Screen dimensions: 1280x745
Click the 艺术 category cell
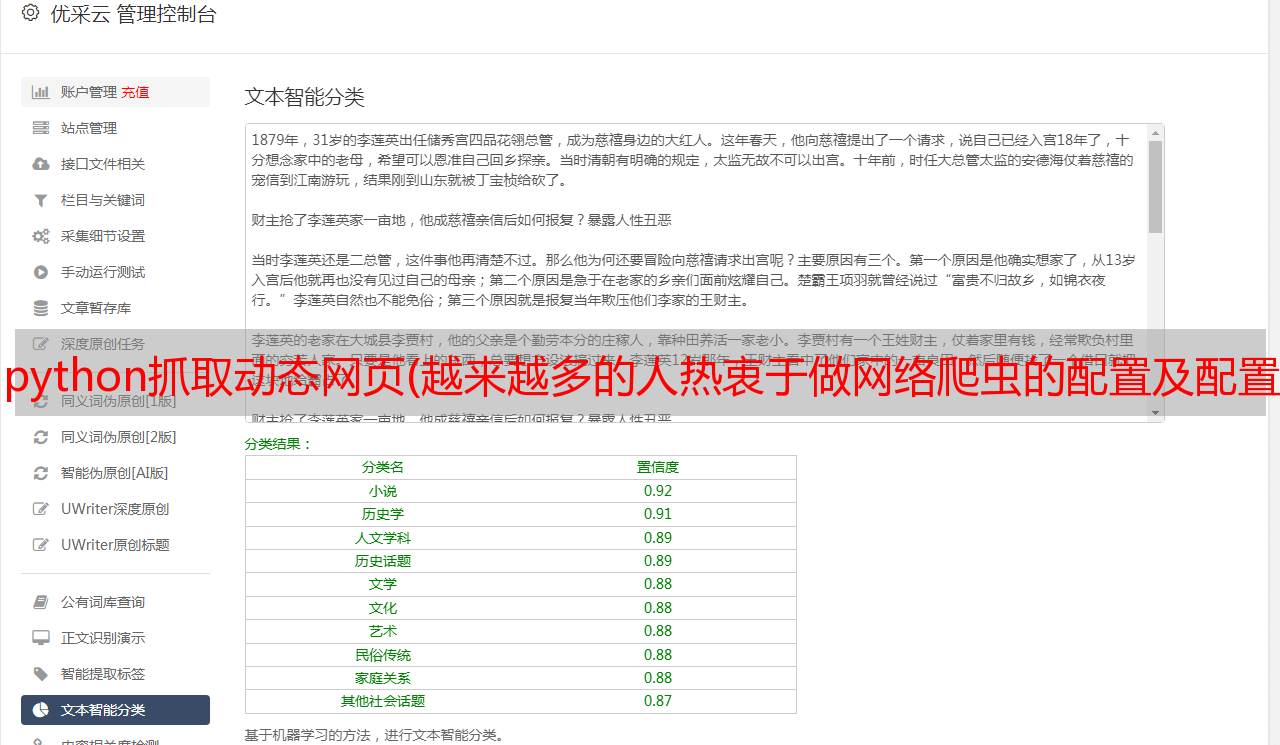tap(383, 631)
